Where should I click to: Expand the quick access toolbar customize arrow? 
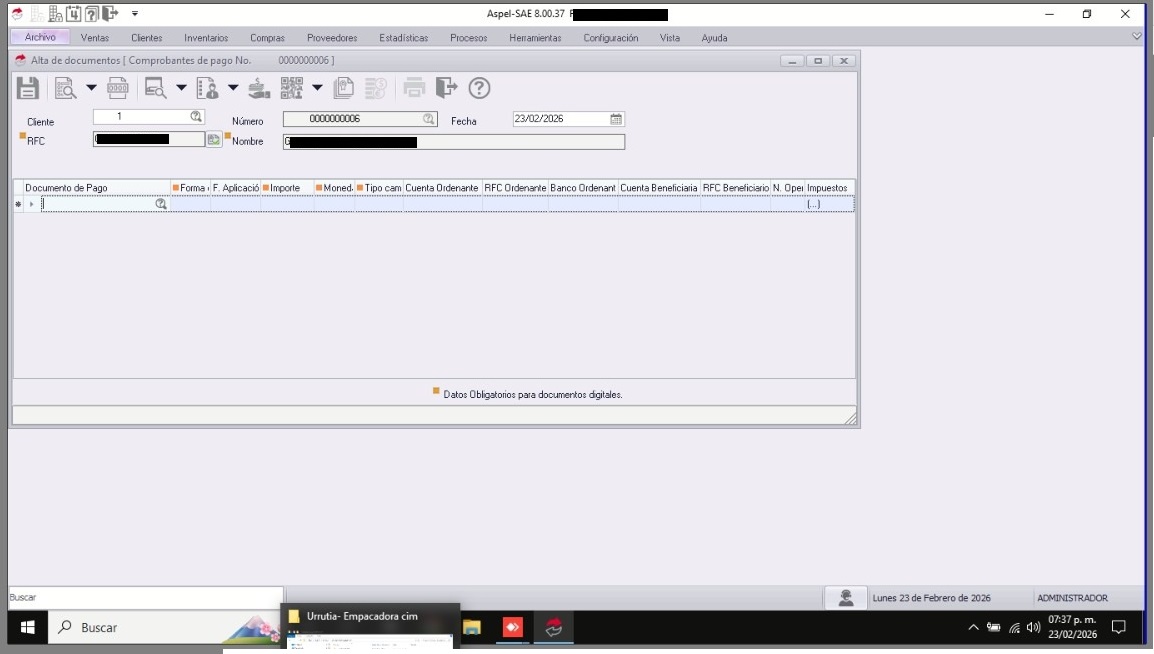(x=135, y=13)
